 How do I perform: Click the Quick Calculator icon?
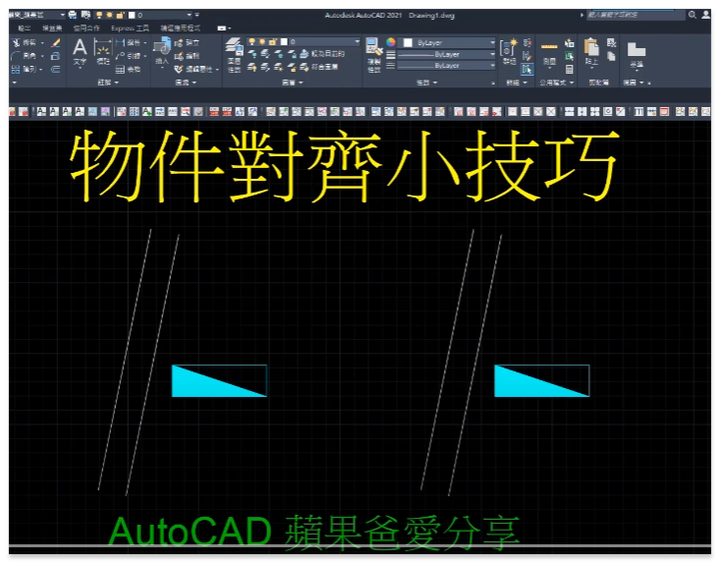(569, 69)
